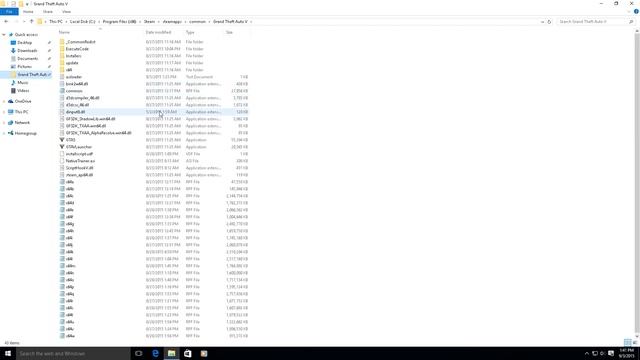Click the file list vertical scrollbar

[637, 184]
